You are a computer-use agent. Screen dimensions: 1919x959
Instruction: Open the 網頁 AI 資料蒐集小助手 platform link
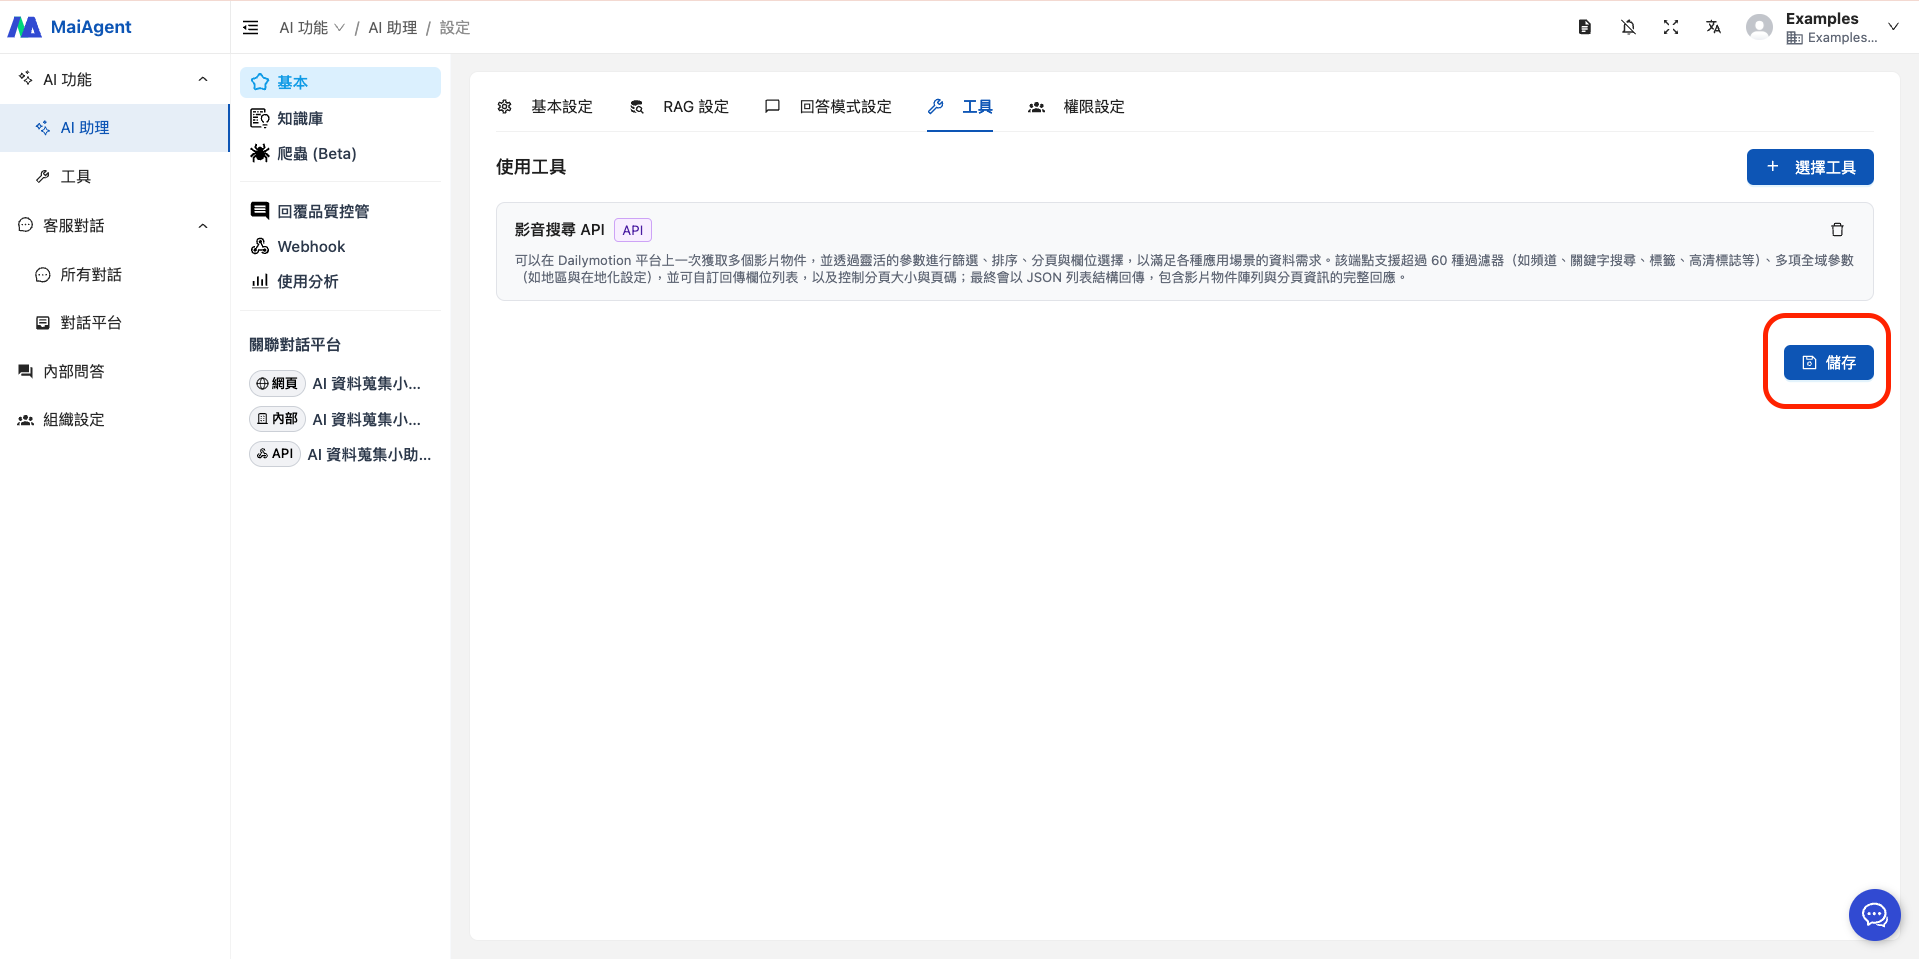(340, 383)
